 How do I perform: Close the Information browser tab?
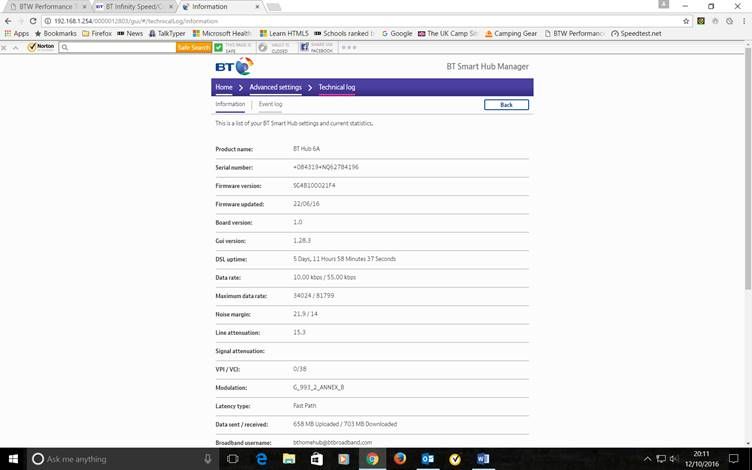pos(257,7)
